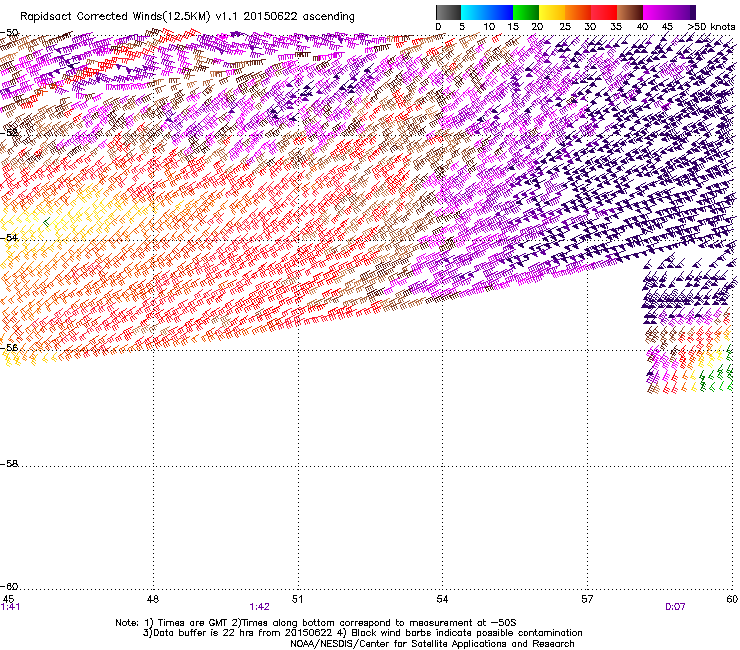Screen dimensions: 740x650
Task: Click the orange 25-30 knots legend swatch
Action: tap(578, 12)
